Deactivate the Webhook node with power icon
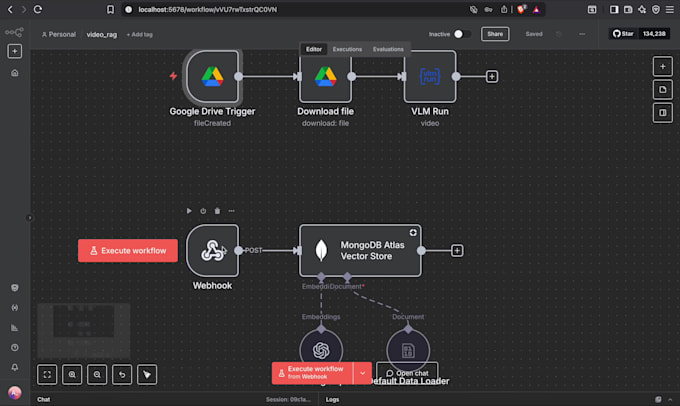680x406 pixels. [x=203, y=211]
